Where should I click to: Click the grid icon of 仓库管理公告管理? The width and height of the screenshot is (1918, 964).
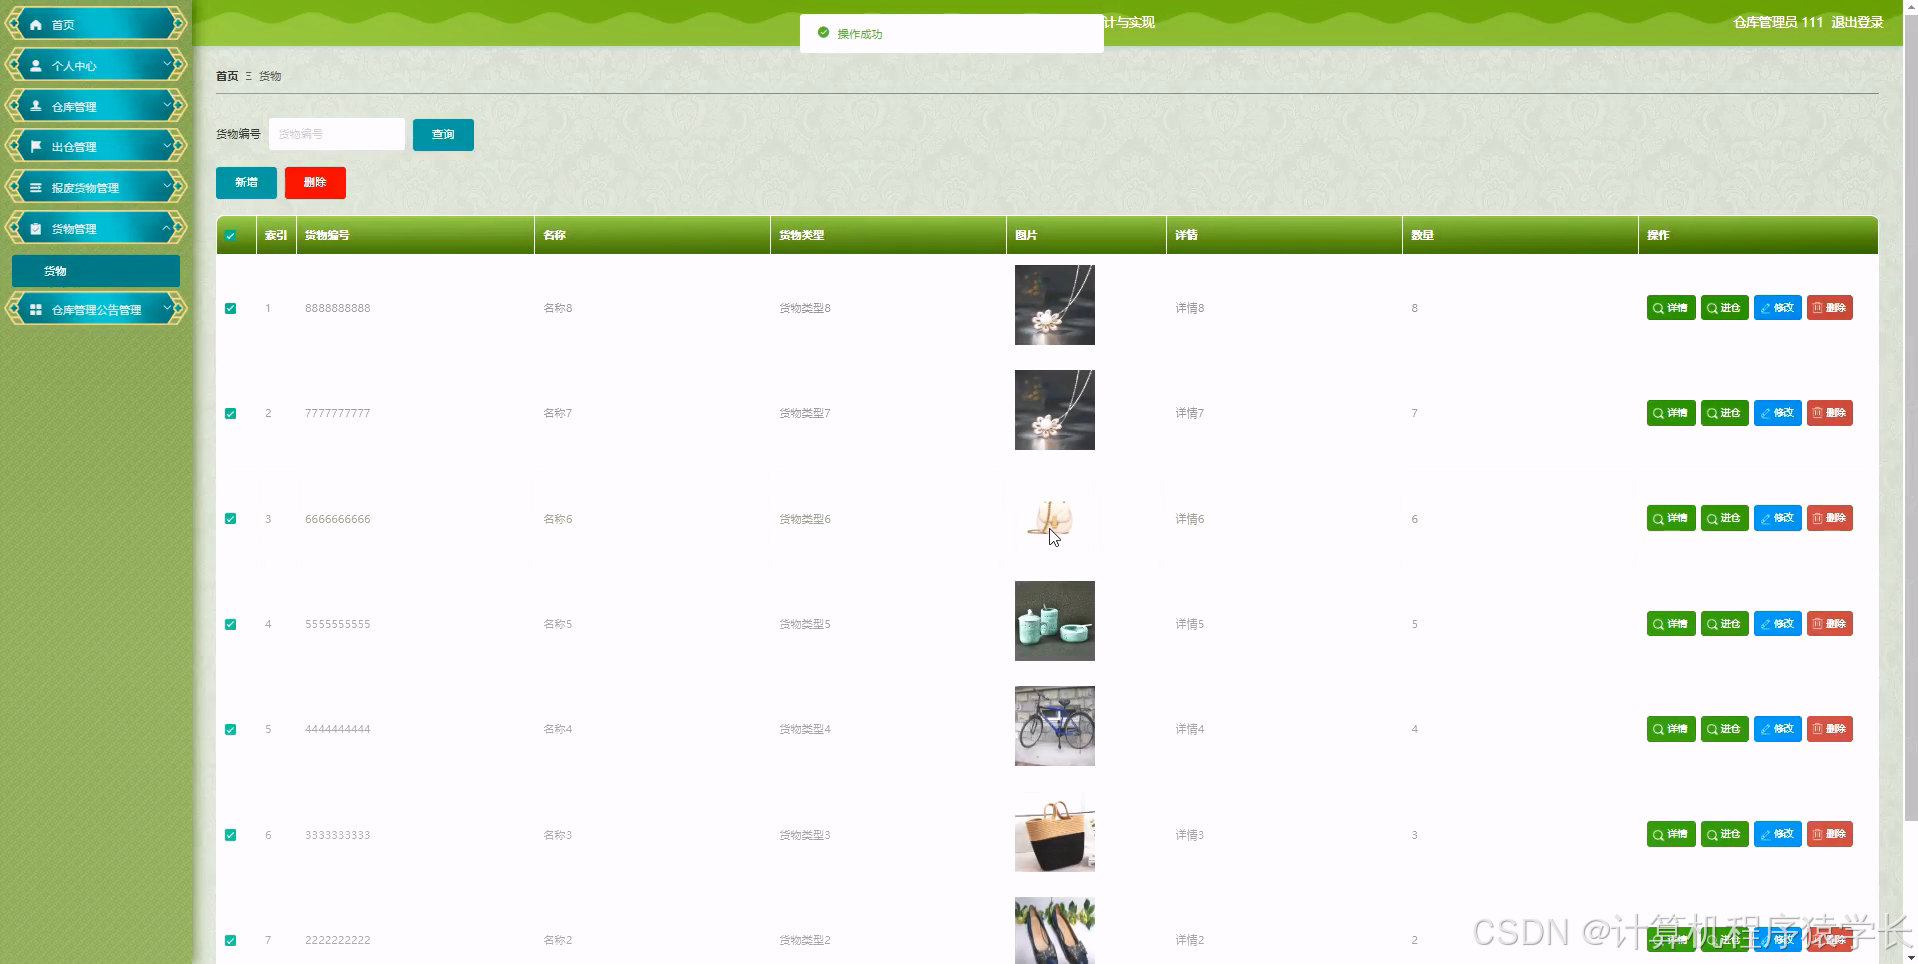pyautogui.click(x=36, y=310)
